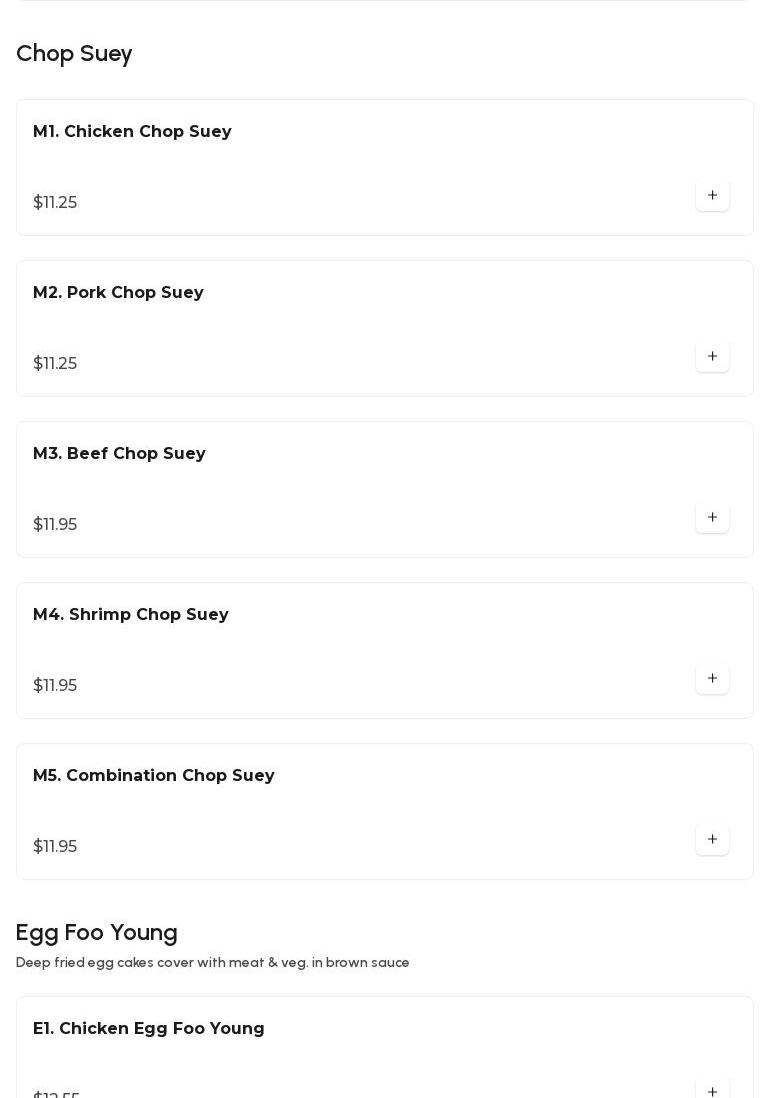This screenshot has width=770, height=1098.
Task: Open M4. Shrimp Chop Suey item title
Action: pyautogui.click(x=131, y=615)
